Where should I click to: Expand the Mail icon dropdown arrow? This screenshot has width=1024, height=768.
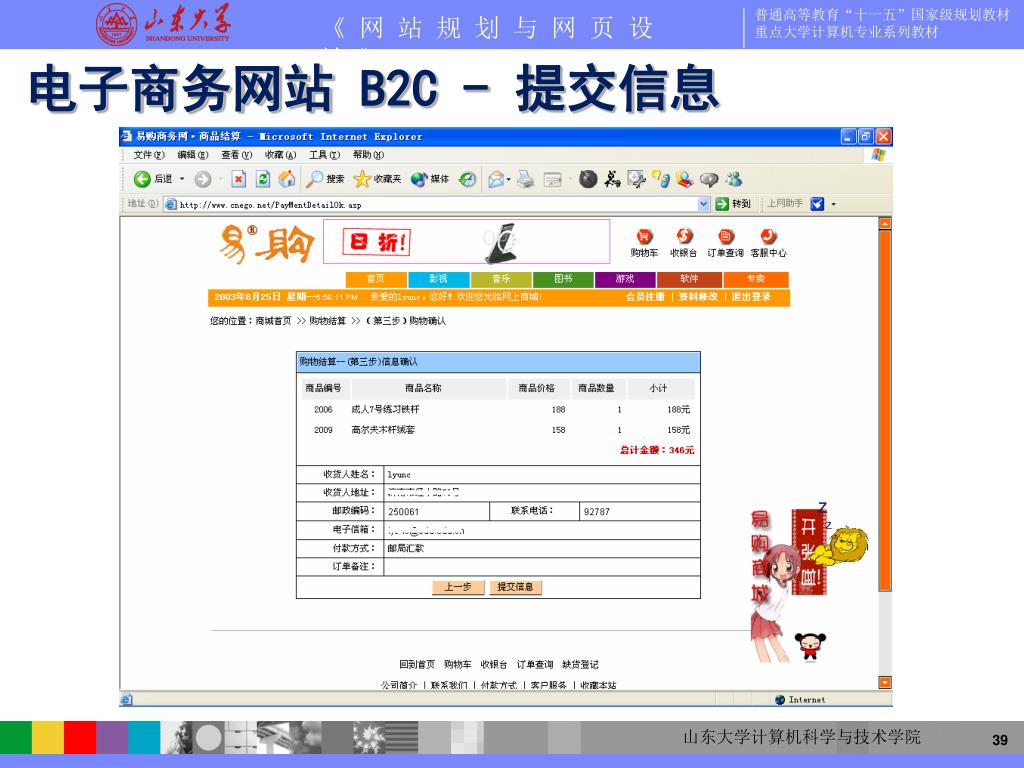point(509,179)
